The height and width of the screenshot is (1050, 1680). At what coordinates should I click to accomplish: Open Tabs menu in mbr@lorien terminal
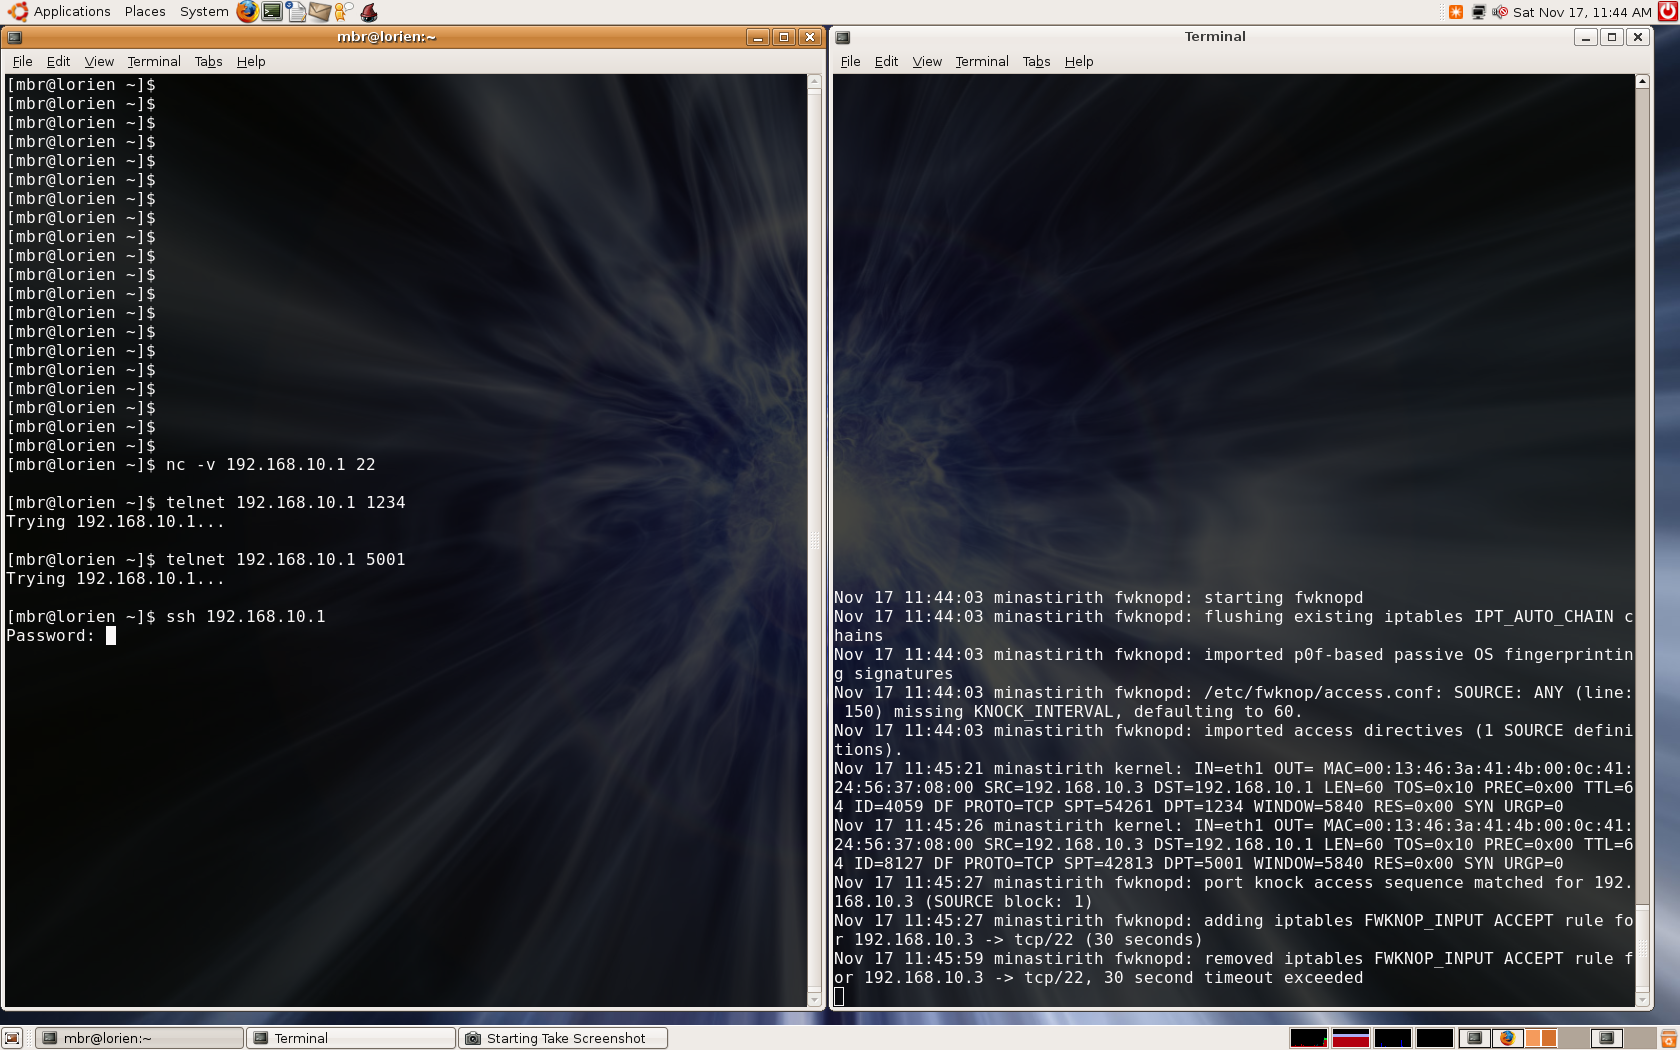click(208, 62)
